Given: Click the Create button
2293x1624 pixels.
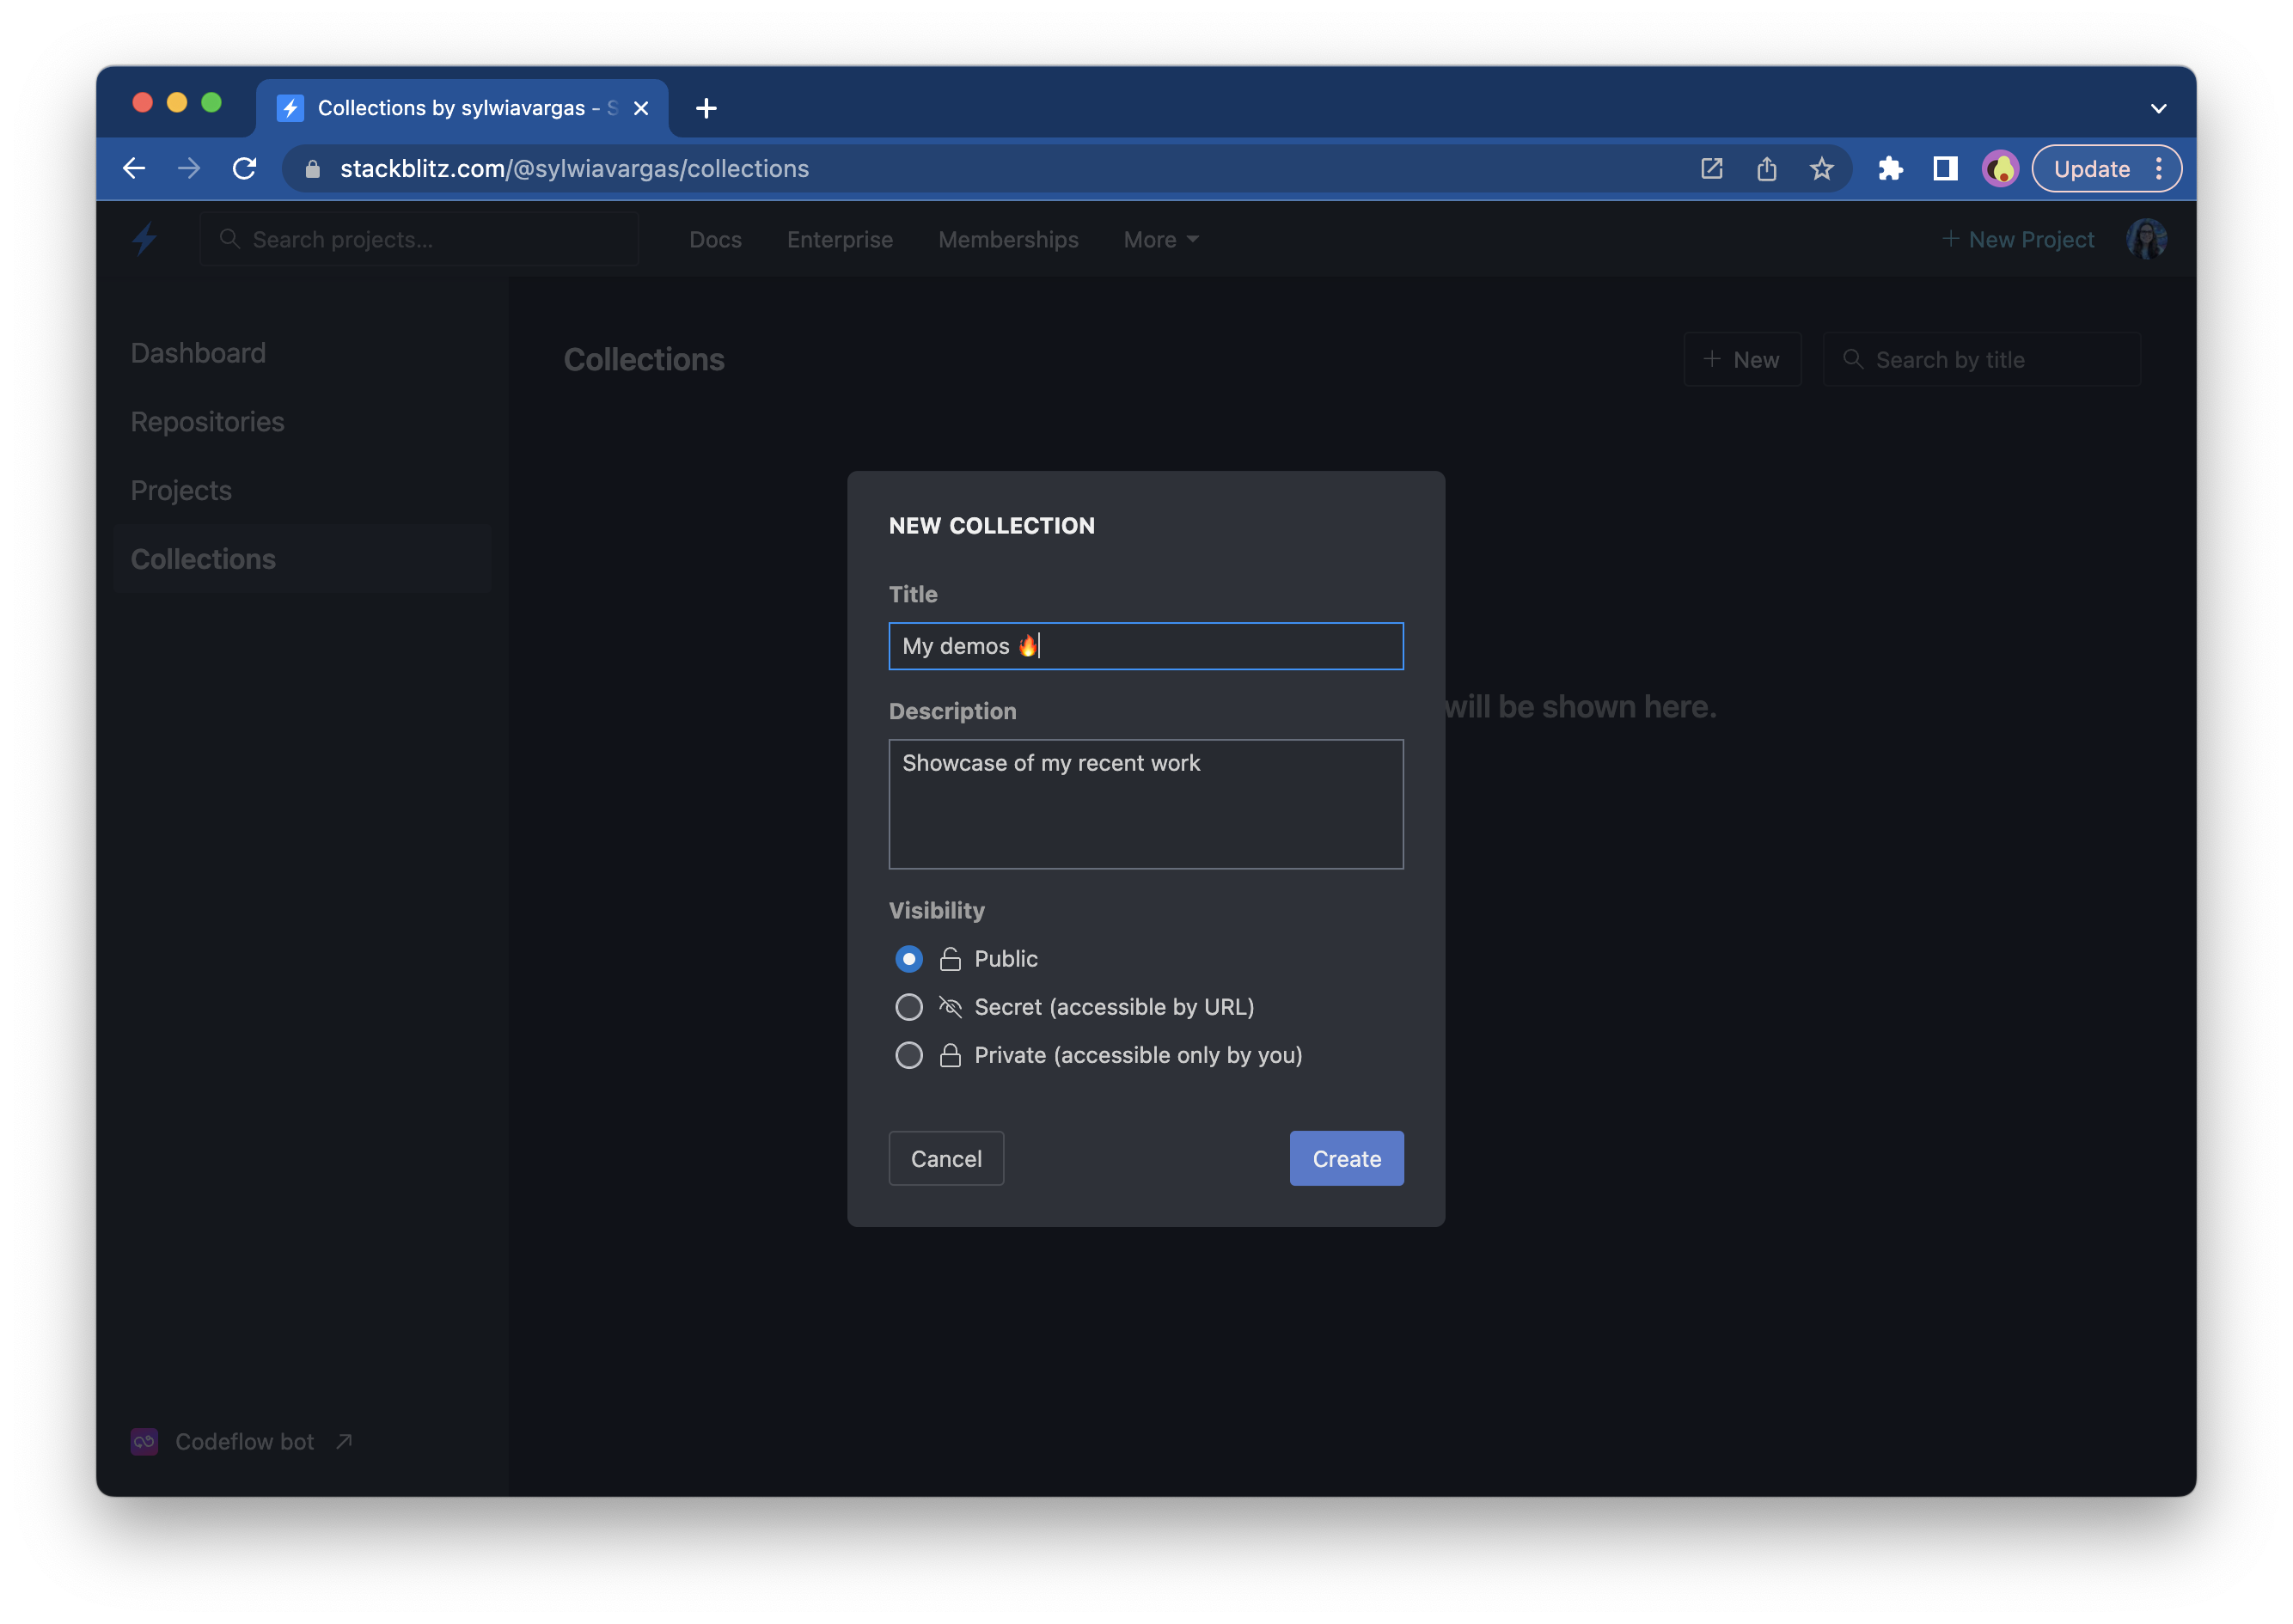Looking at the screenshot, I should pyautogui.click(x=1346, y=1158).
